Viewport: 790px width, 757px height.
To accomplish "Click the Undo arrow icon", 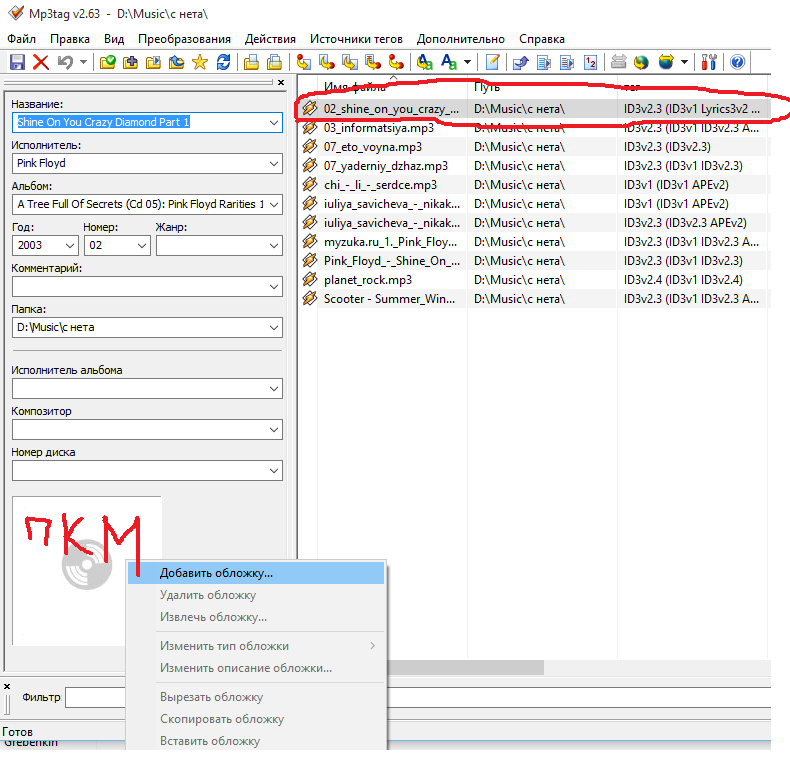I will 65,62.
